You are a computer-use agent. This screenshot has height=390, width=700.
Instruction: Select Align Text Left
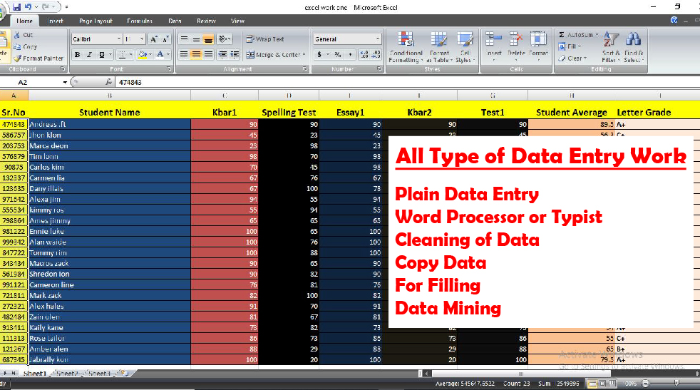coord(184,54)
